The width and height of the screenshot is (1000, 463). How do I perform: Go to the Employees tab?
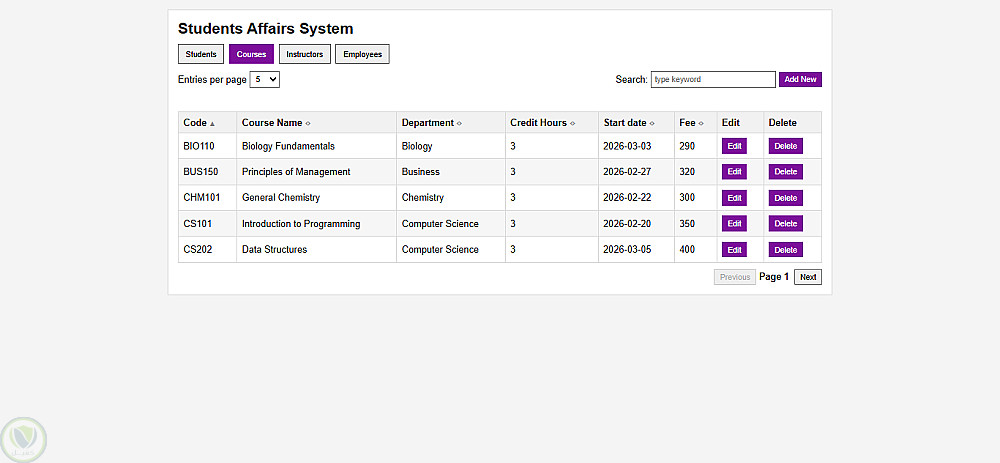coord(362,54)
